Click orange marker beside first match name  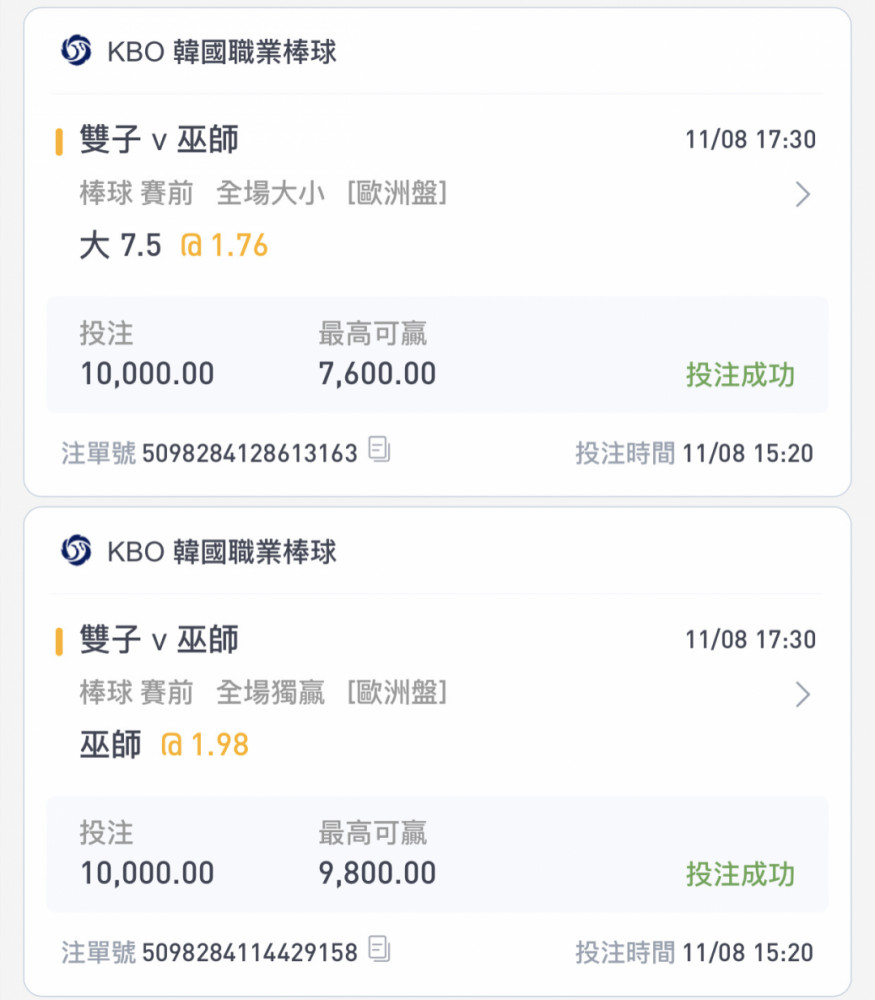tap(59, 142)
